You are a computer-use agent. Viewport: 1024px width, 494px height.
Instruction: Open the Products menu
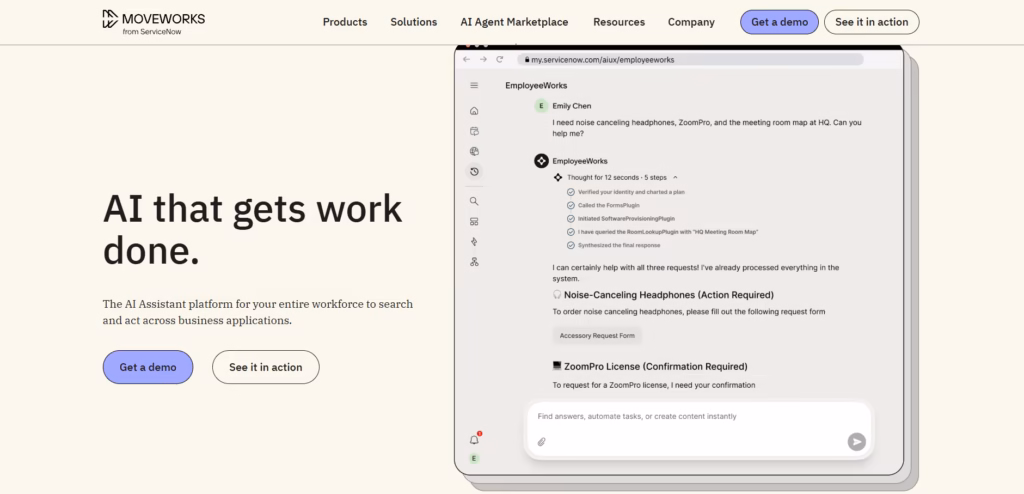[x=345, y=22]
